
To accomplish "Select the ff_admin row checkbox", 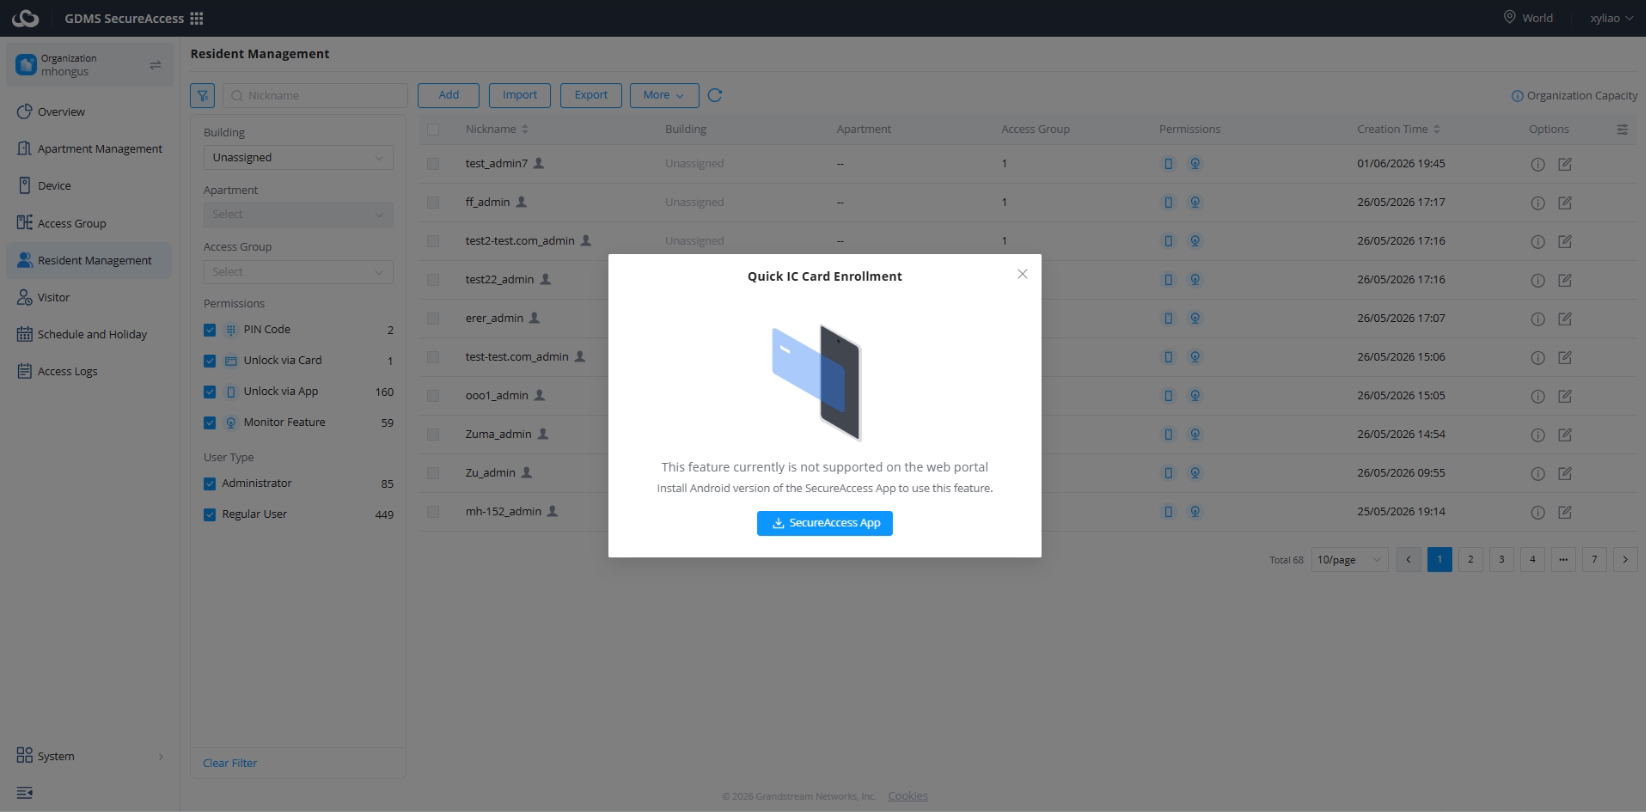I will click(433, 202).
